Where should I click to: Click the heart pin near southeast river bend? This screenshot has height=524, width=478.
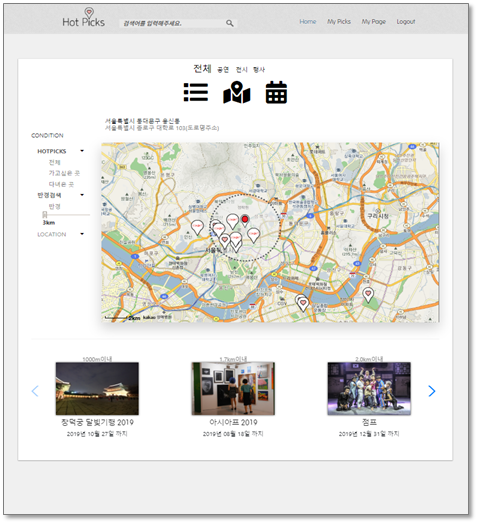pyautogui.click(x=368, y=295)
